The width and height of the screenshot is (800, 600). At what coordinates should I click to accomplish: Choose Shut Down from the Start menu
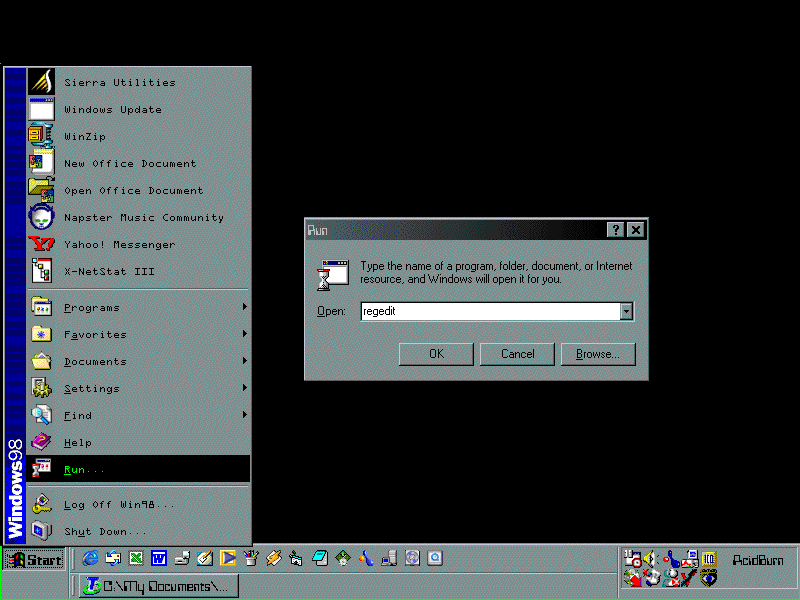(100, 531)
